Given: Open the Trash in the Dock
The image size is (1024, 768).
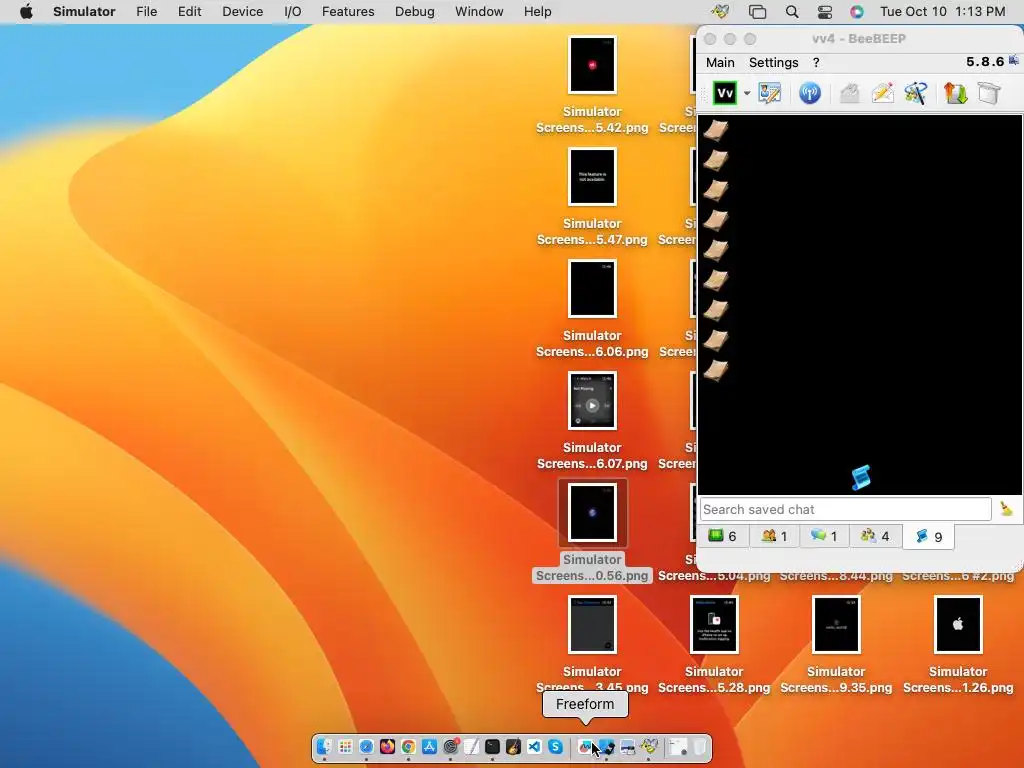Looking at the screenshot, I should (699, 746).
